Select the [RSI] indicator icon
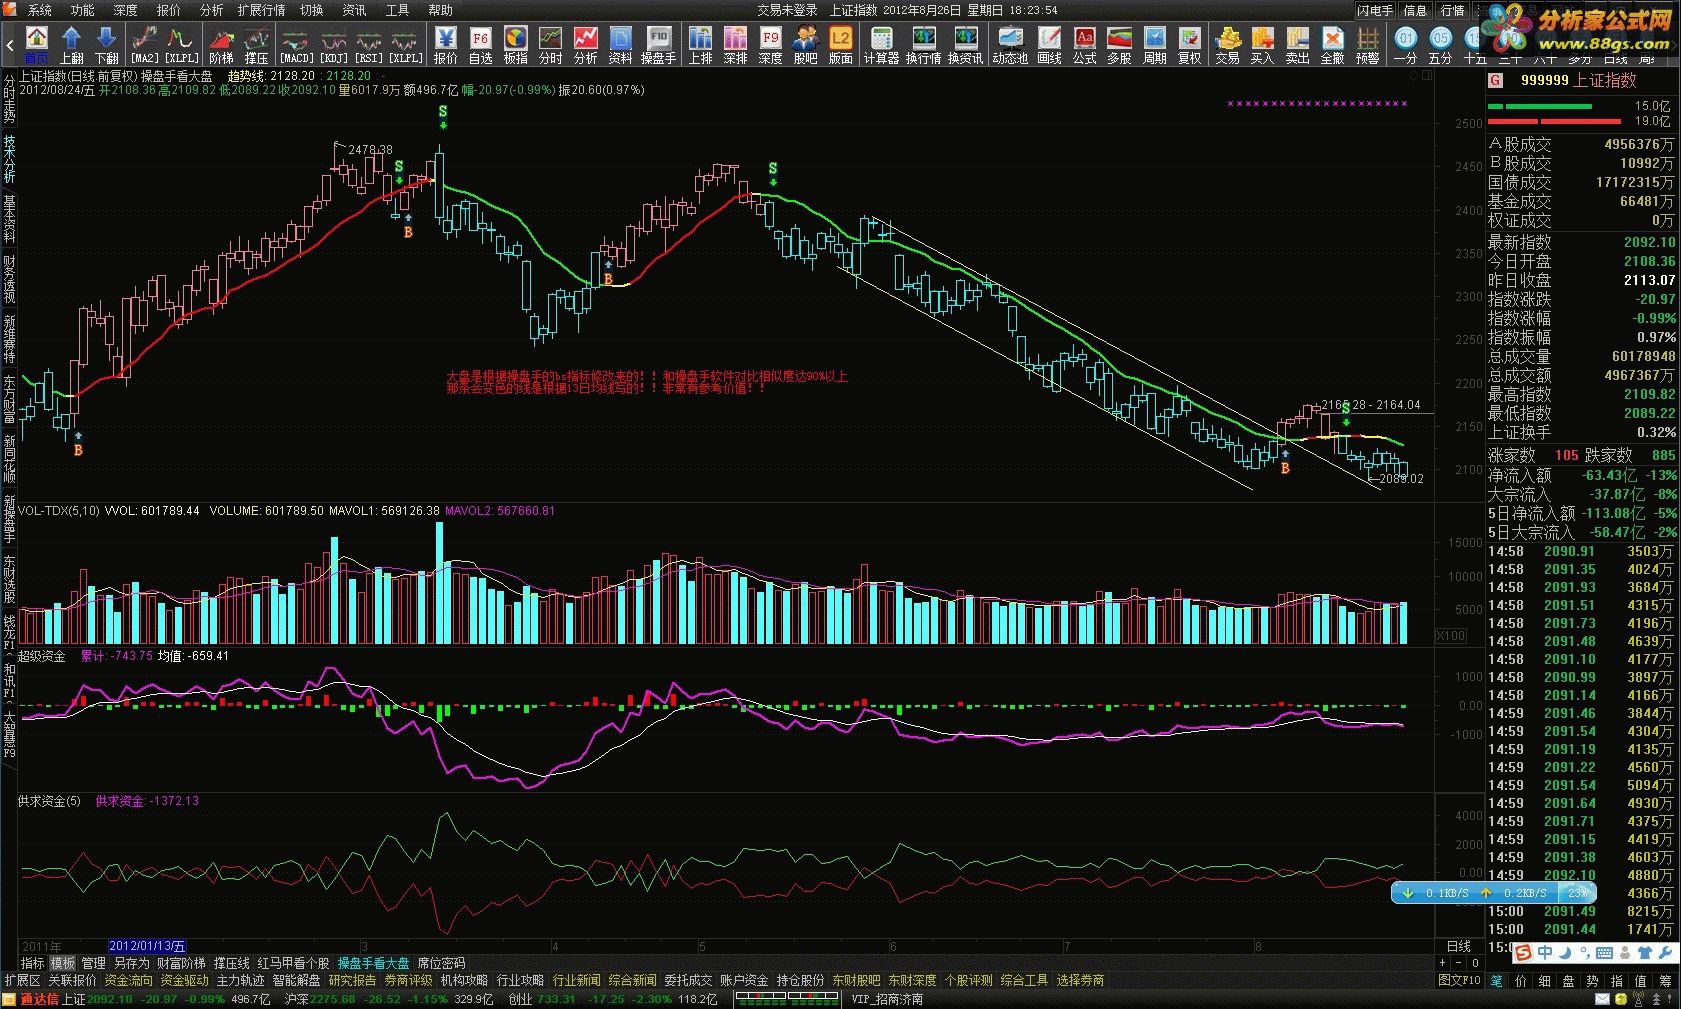Viewport: 1681px width, 1009px height. (369, 45)
